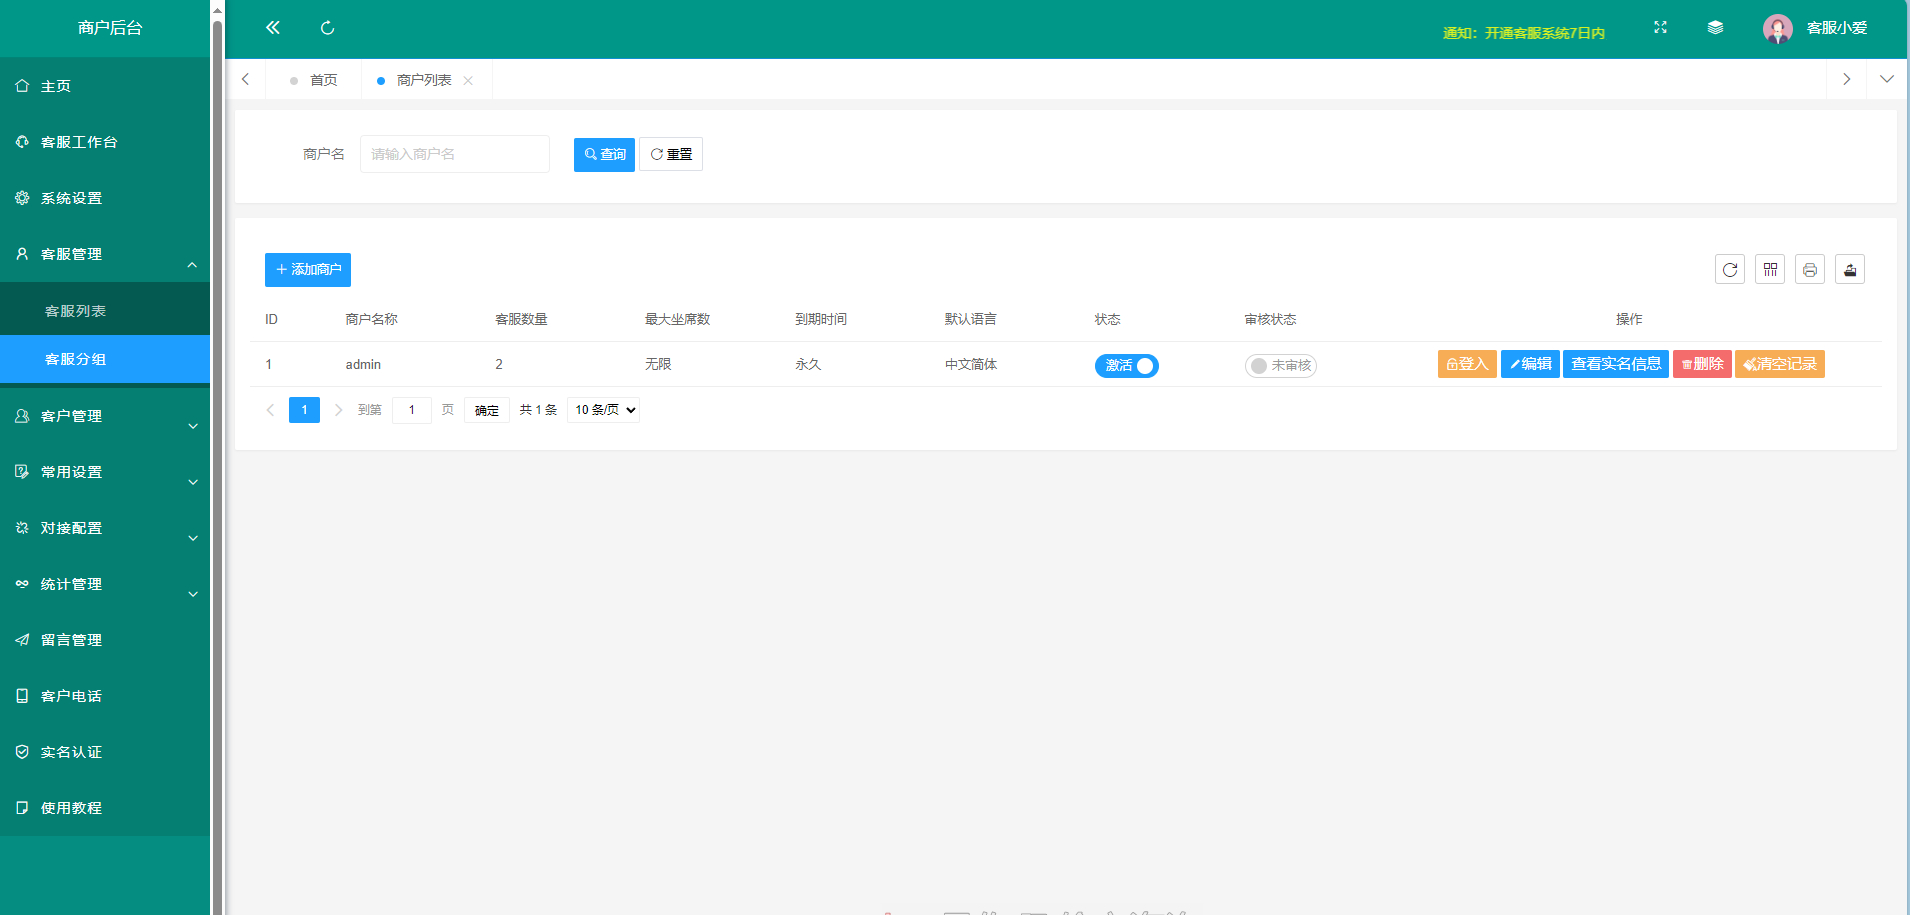Open the tab options dropdown arrow
The width and height of the screenshot is (1910, 915).
coord(1886,80)
